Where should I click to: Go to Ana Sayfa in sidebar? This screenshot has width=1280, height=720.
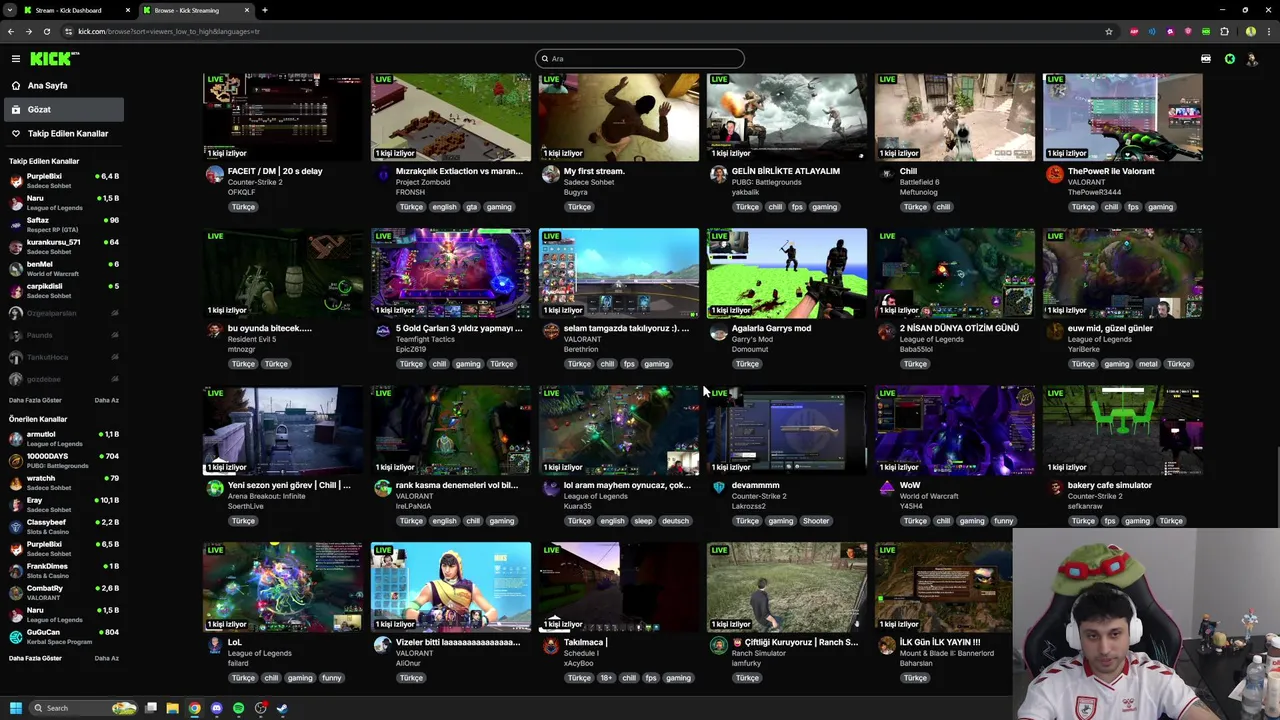coord(62,86)
